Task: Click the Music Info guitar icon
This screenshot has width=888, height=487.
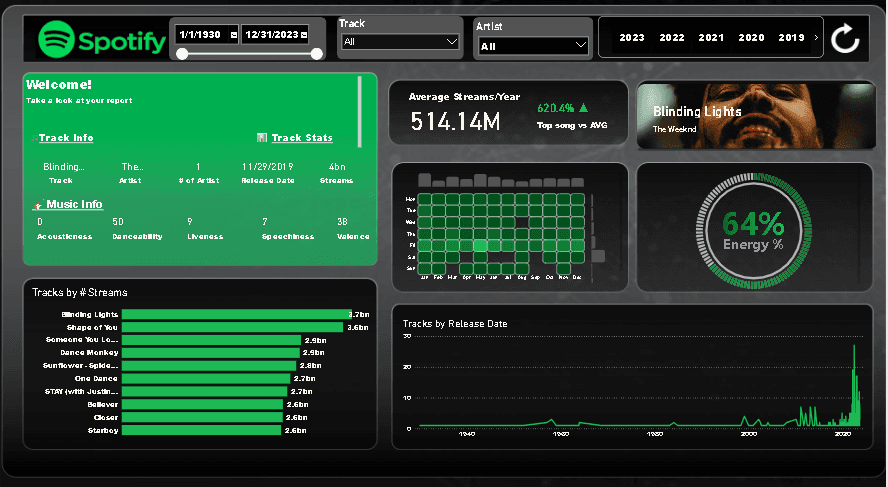Action: pyautogui.click(x=38, y=204)
